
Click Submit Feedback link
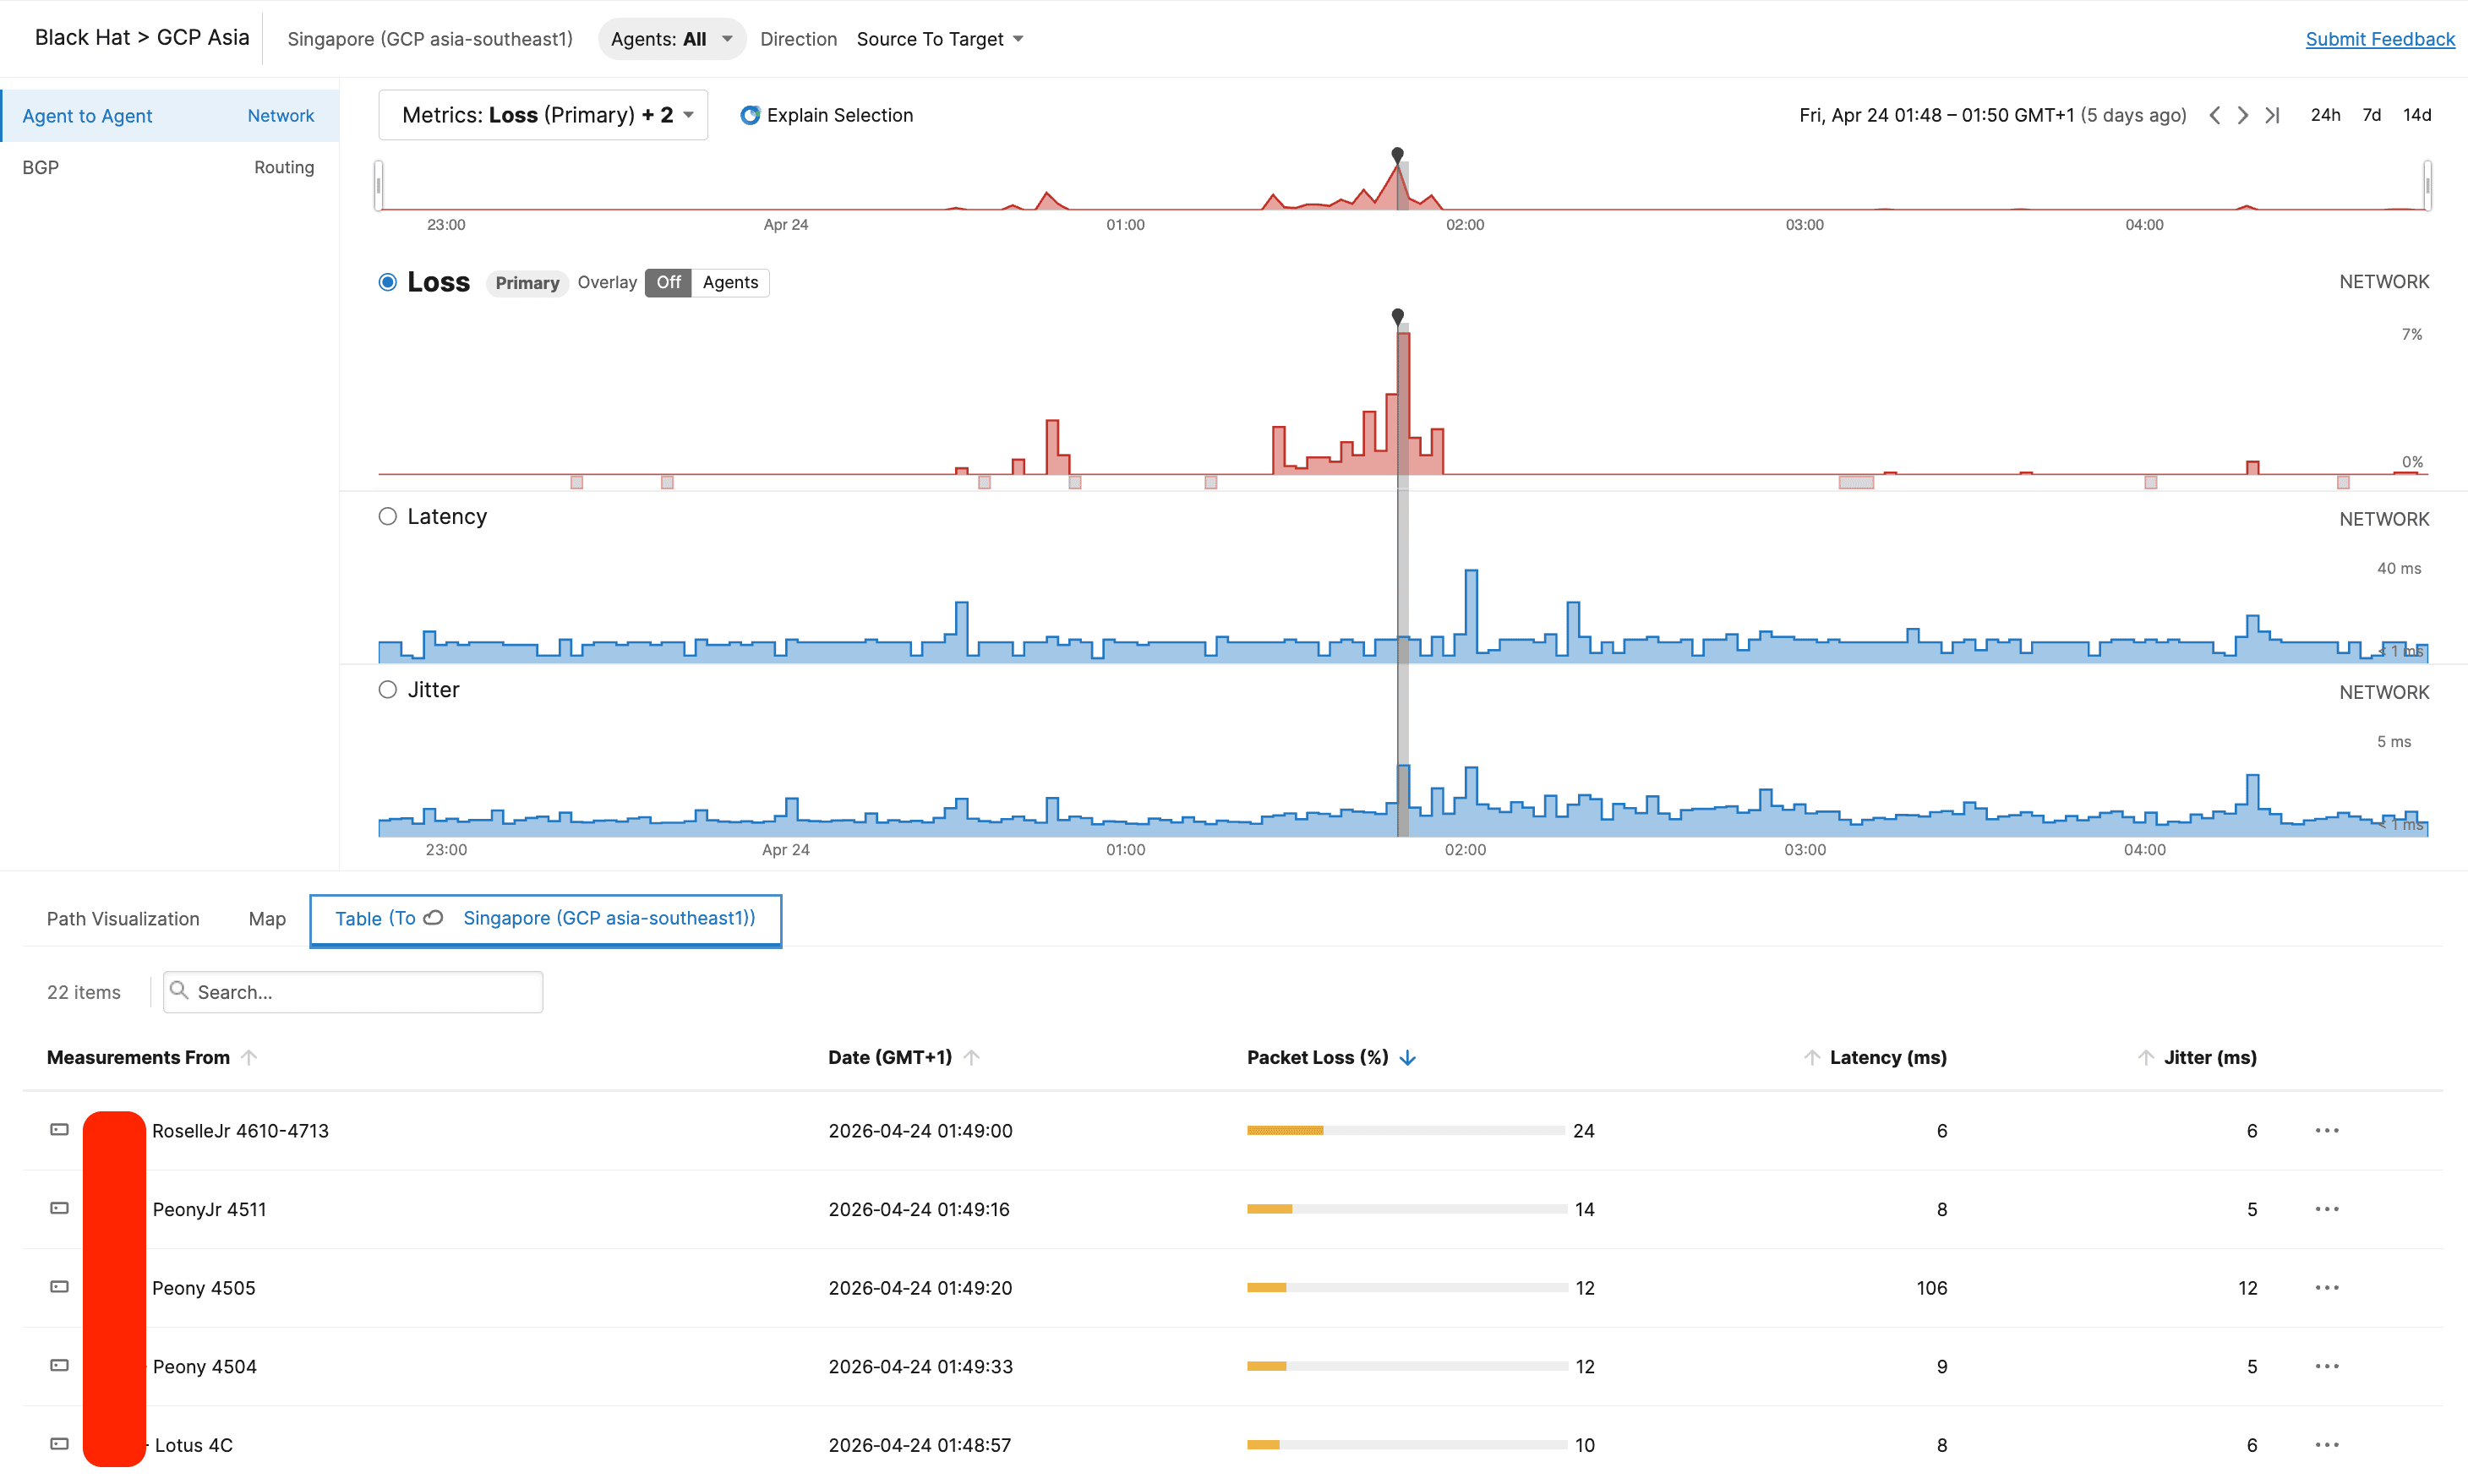pos(2380,39)
